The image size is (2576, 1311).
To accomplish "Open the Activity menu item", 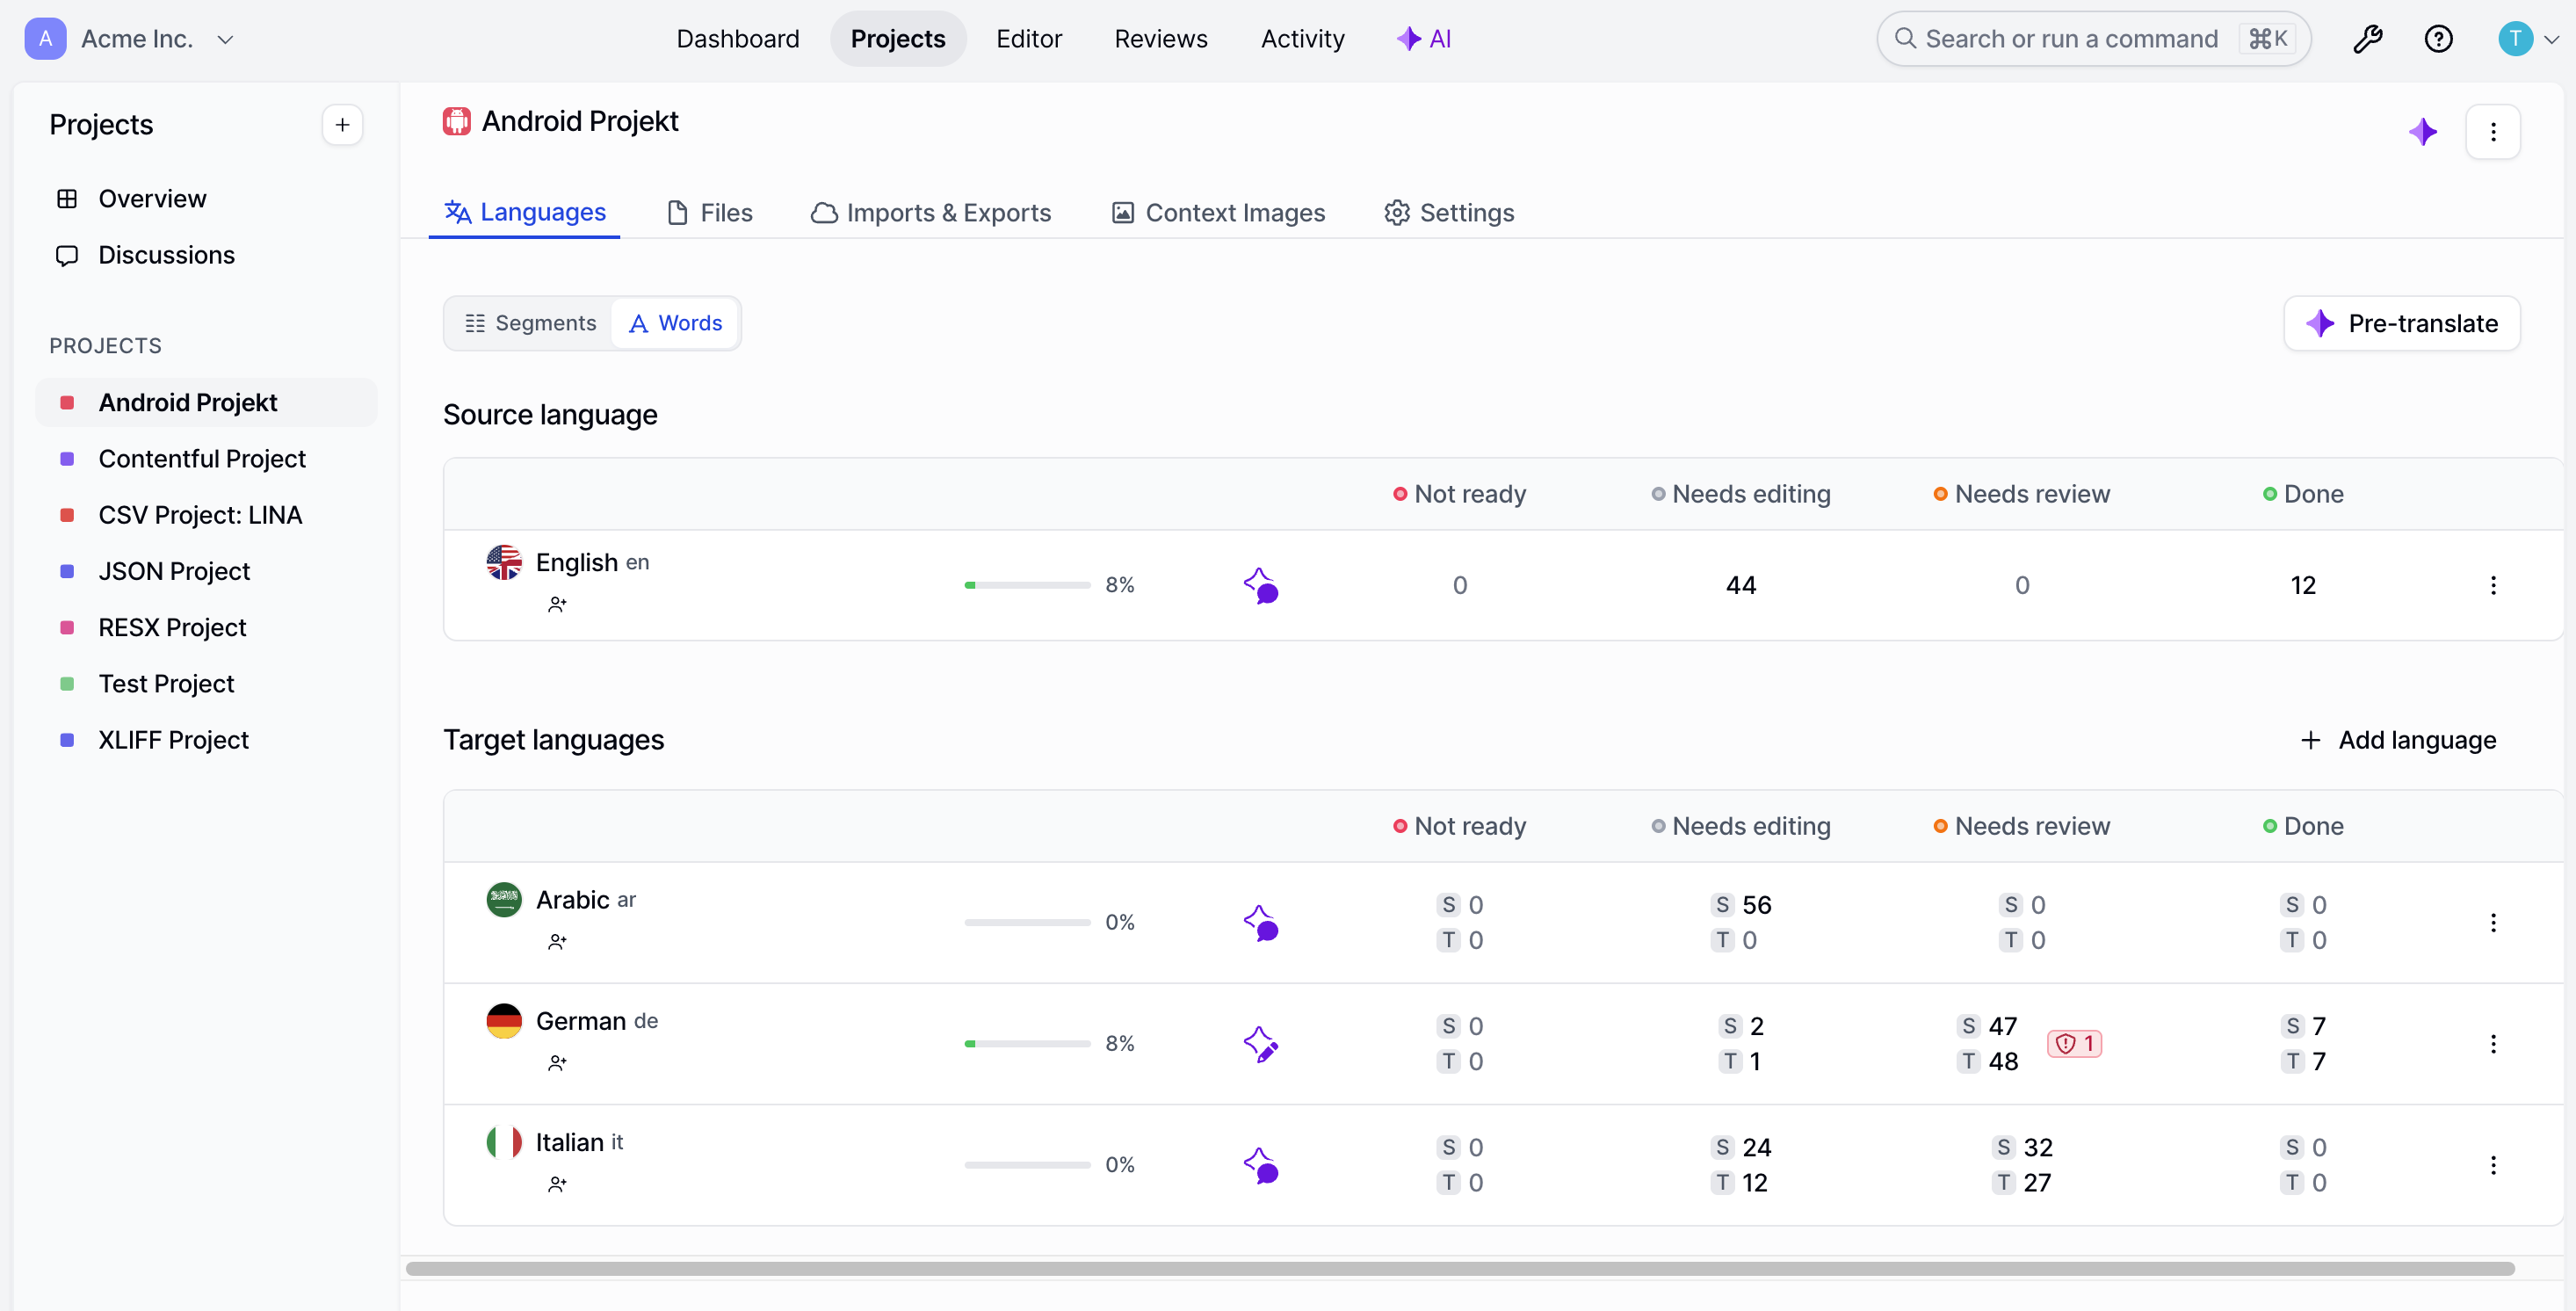I will (x=1302, y=39).
